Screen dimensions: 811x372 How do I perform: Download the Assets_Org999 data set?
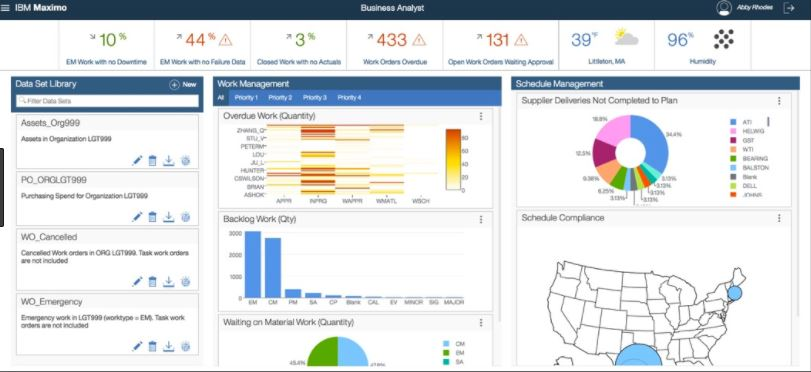click(169, 161)
